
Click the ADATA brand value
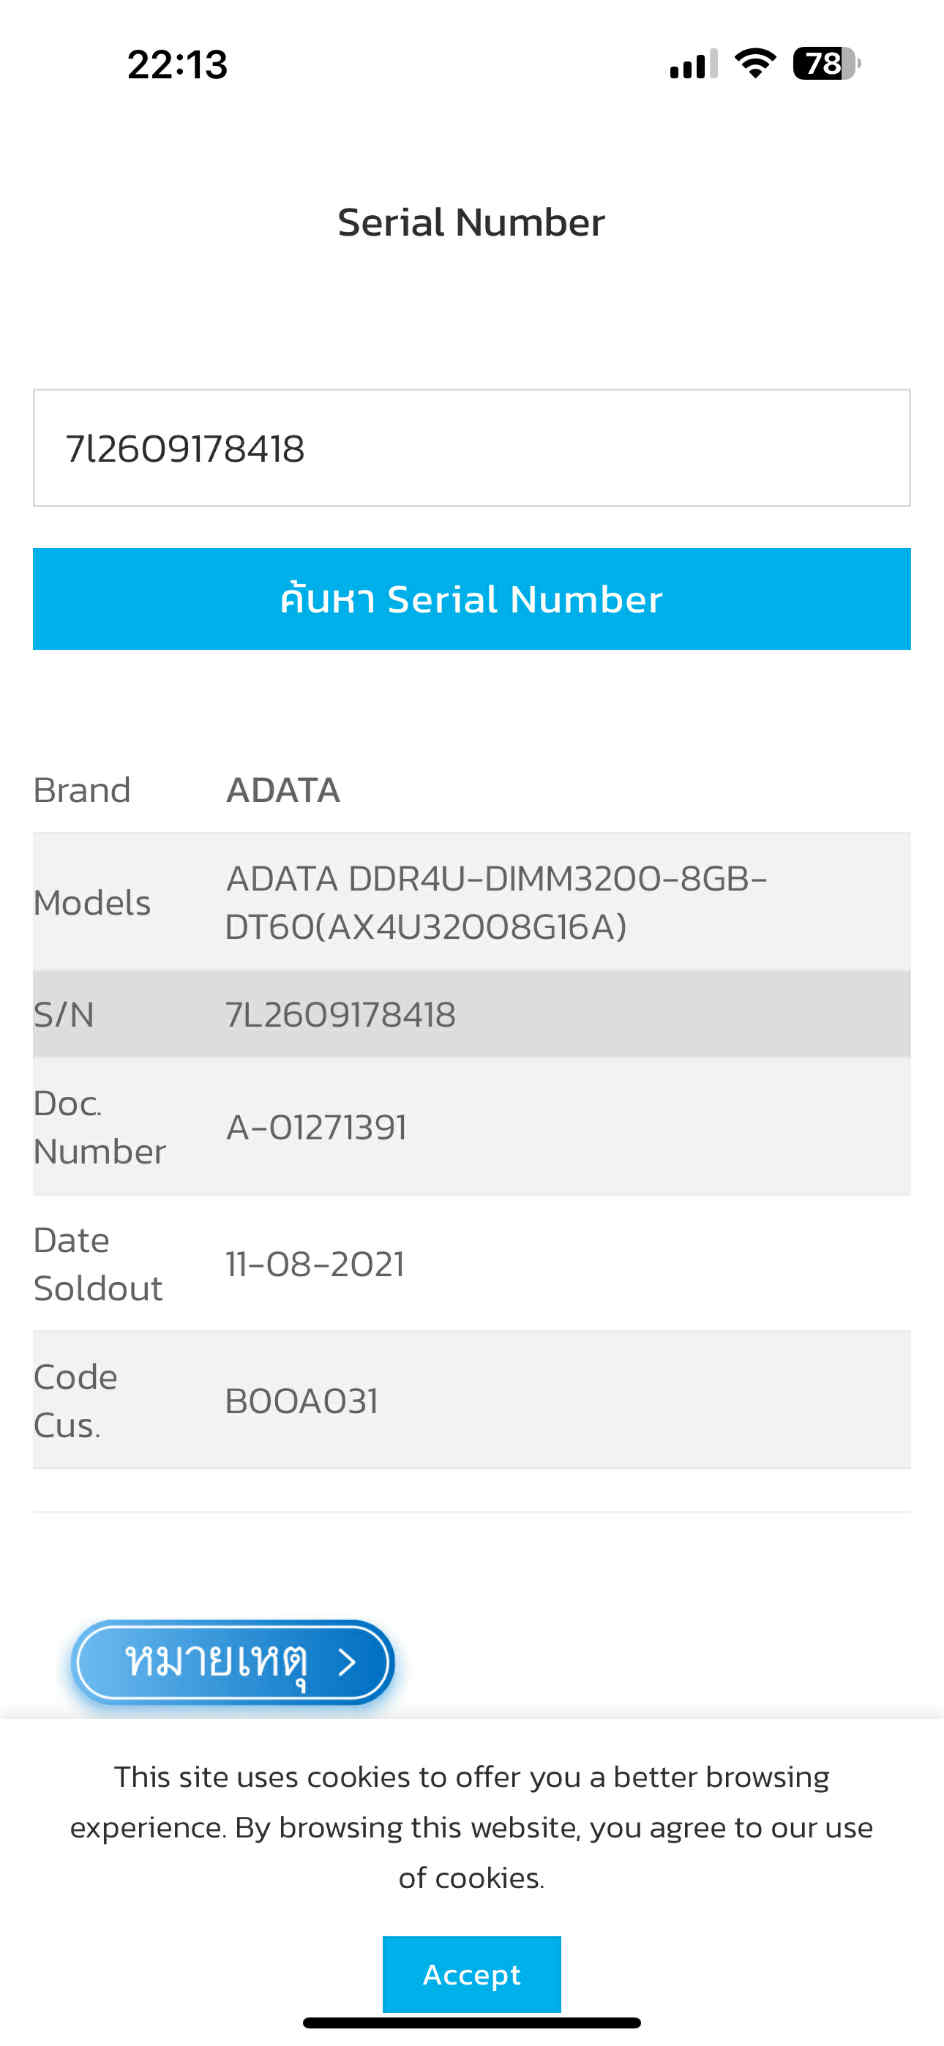coord(284,790)
